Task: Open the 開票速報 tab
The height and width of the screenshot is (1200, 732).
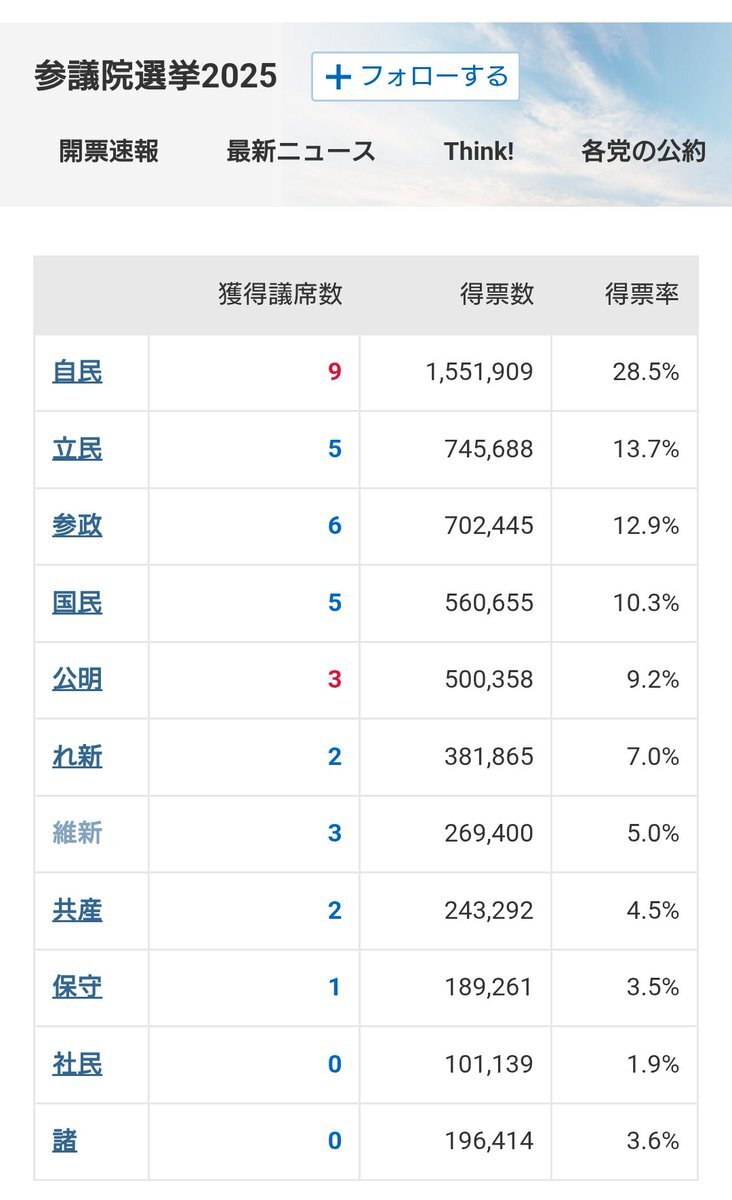Action: [109, 151]
